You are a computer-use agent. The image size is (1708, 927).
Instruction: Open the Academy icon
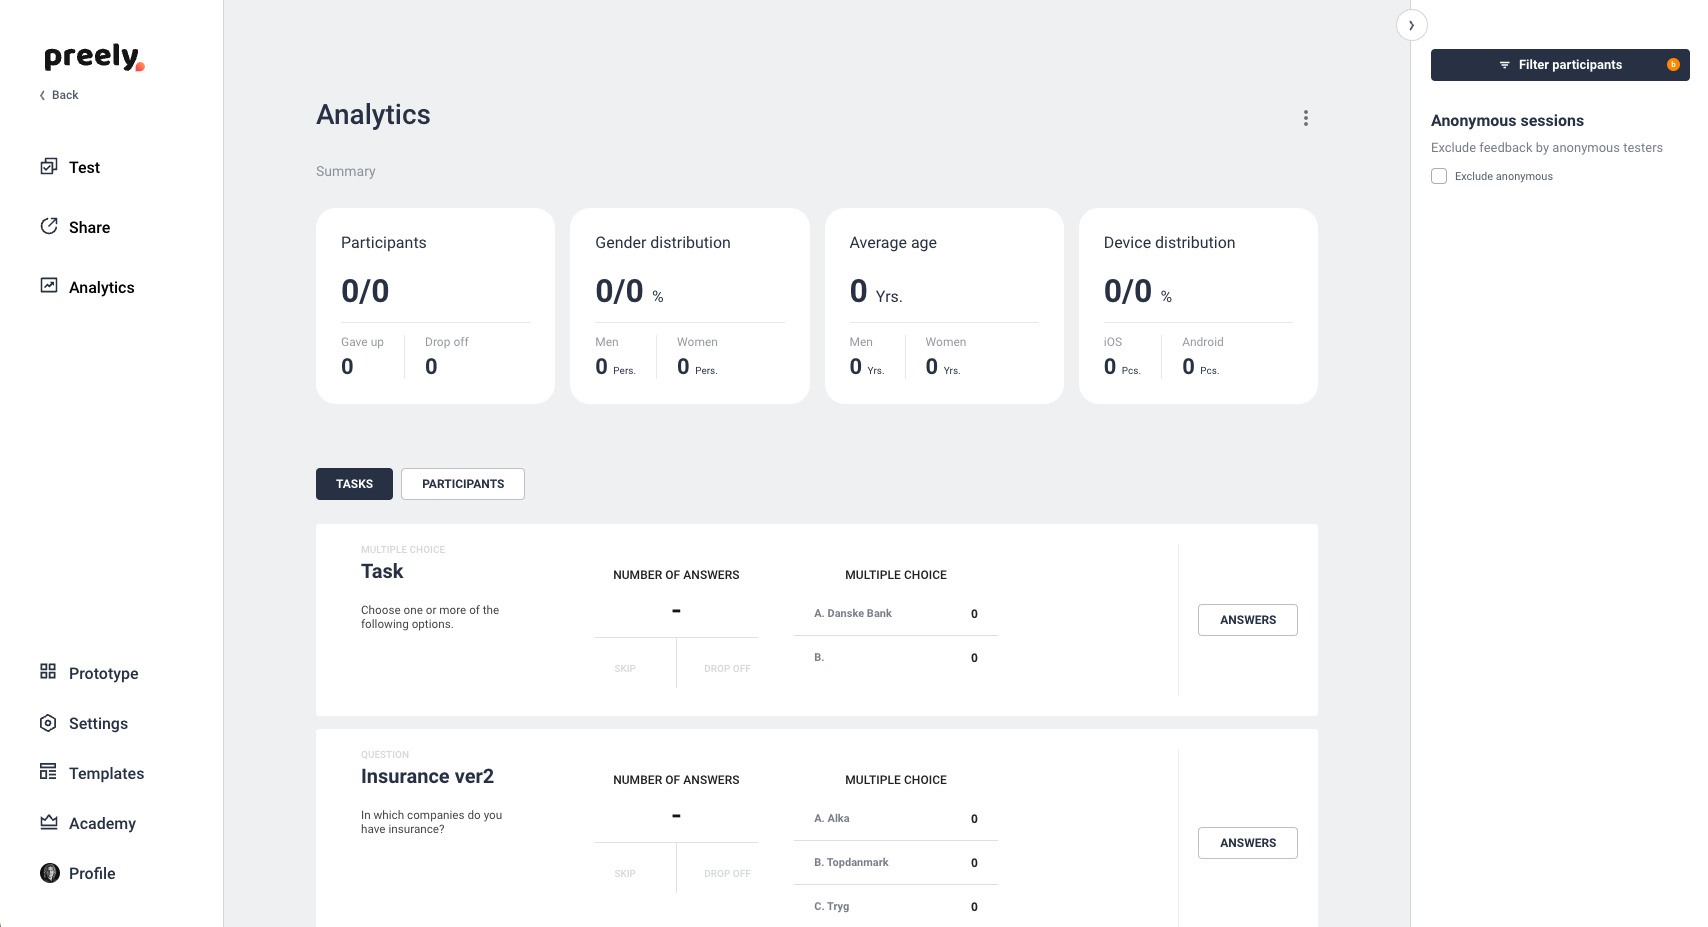48,822
